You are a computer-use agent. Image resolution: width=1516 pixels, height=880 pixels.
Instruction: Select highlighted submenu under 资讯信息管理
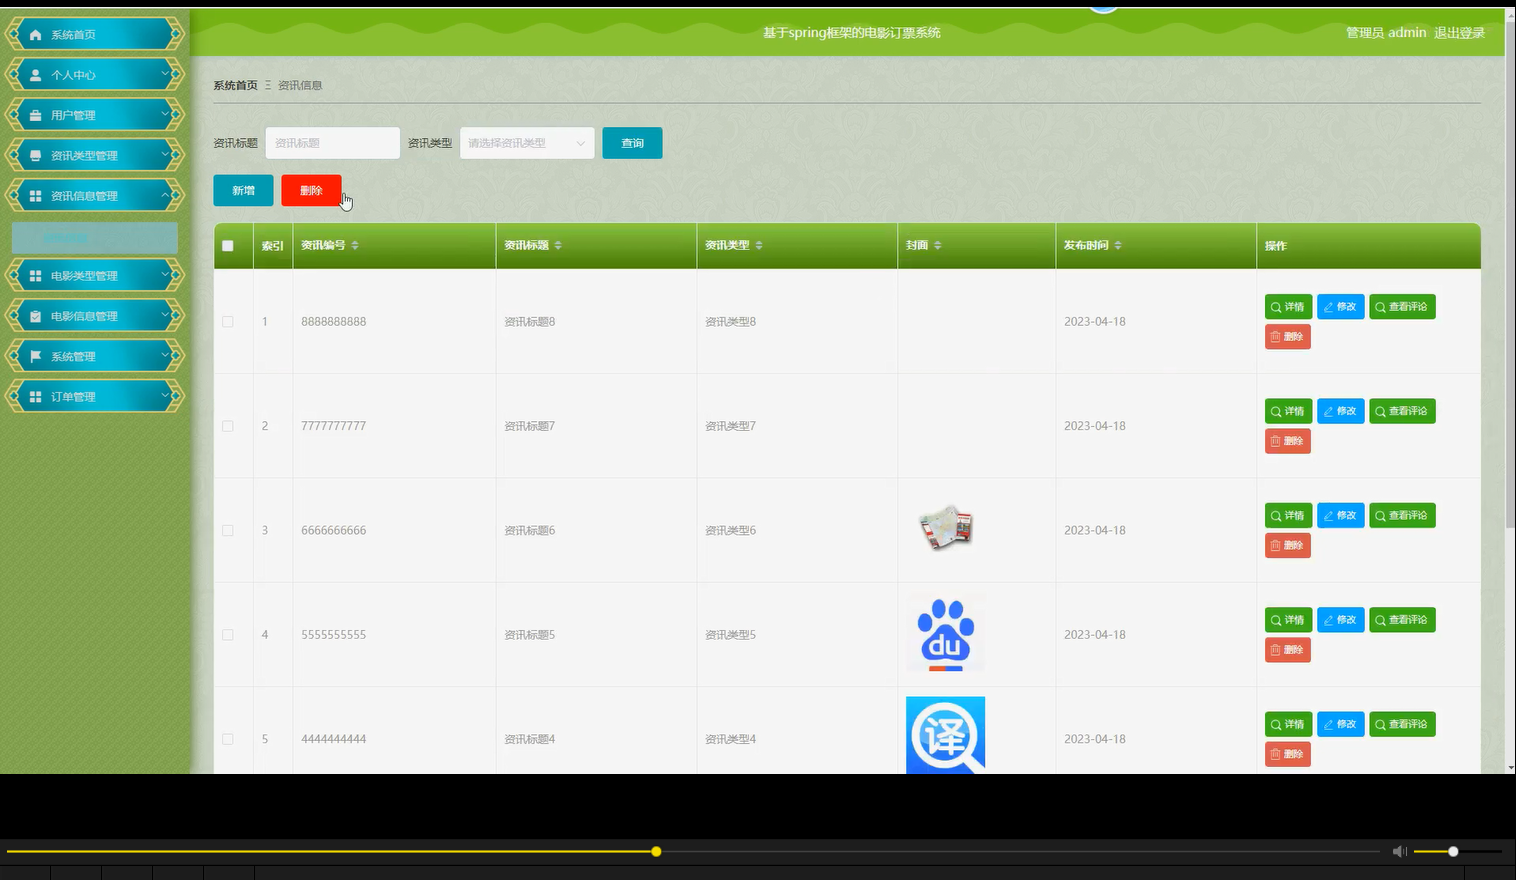pyautogui.click(x=95, y=238)
